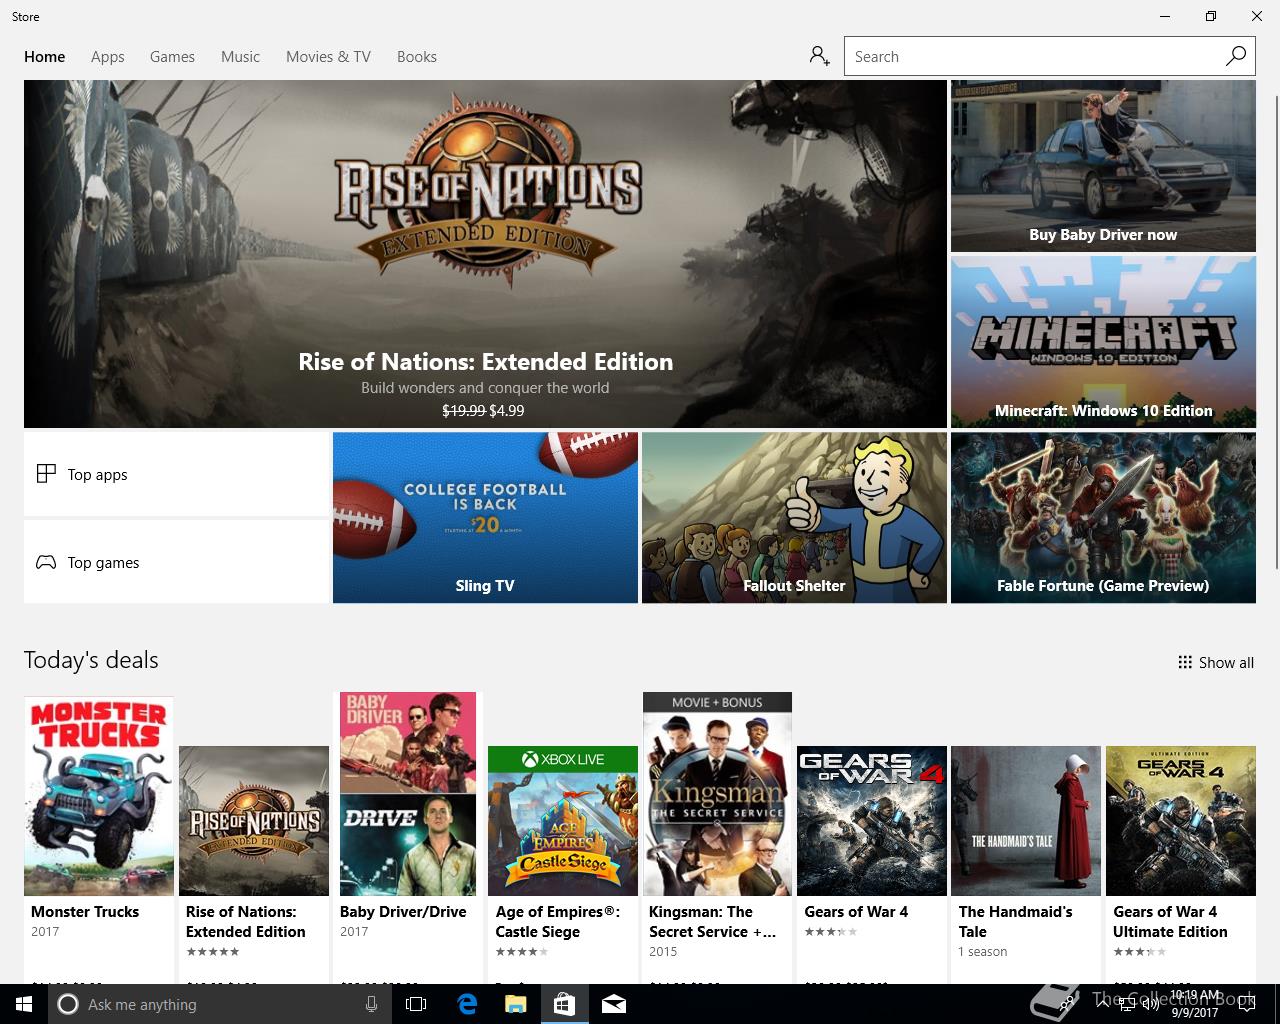Click the Top games button
The width and height of the screenshot is (1280, 1024).
176,562
